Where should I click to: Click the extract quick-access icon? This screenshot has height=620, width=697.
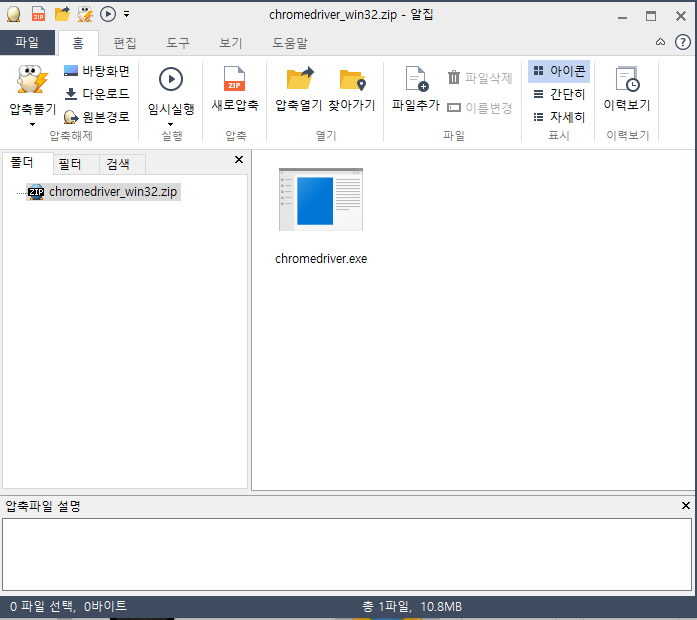click(85, 14)
